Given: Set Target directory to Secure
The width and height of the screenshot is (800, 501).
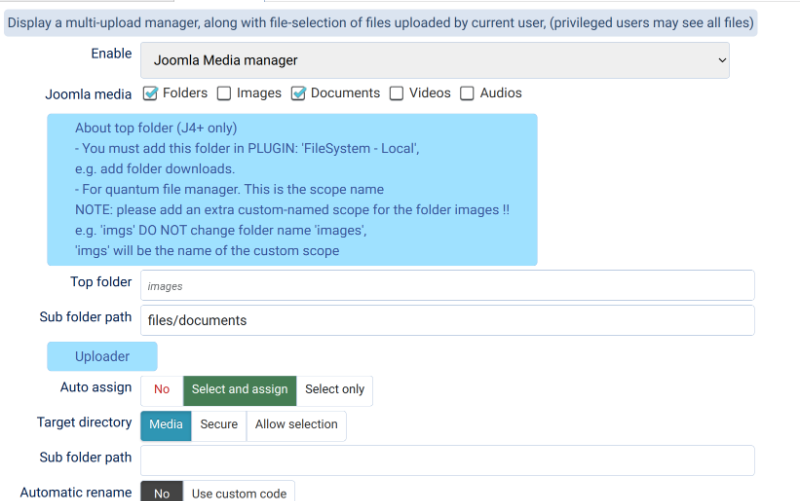Looking at the screenshot, I should point(219,425).
